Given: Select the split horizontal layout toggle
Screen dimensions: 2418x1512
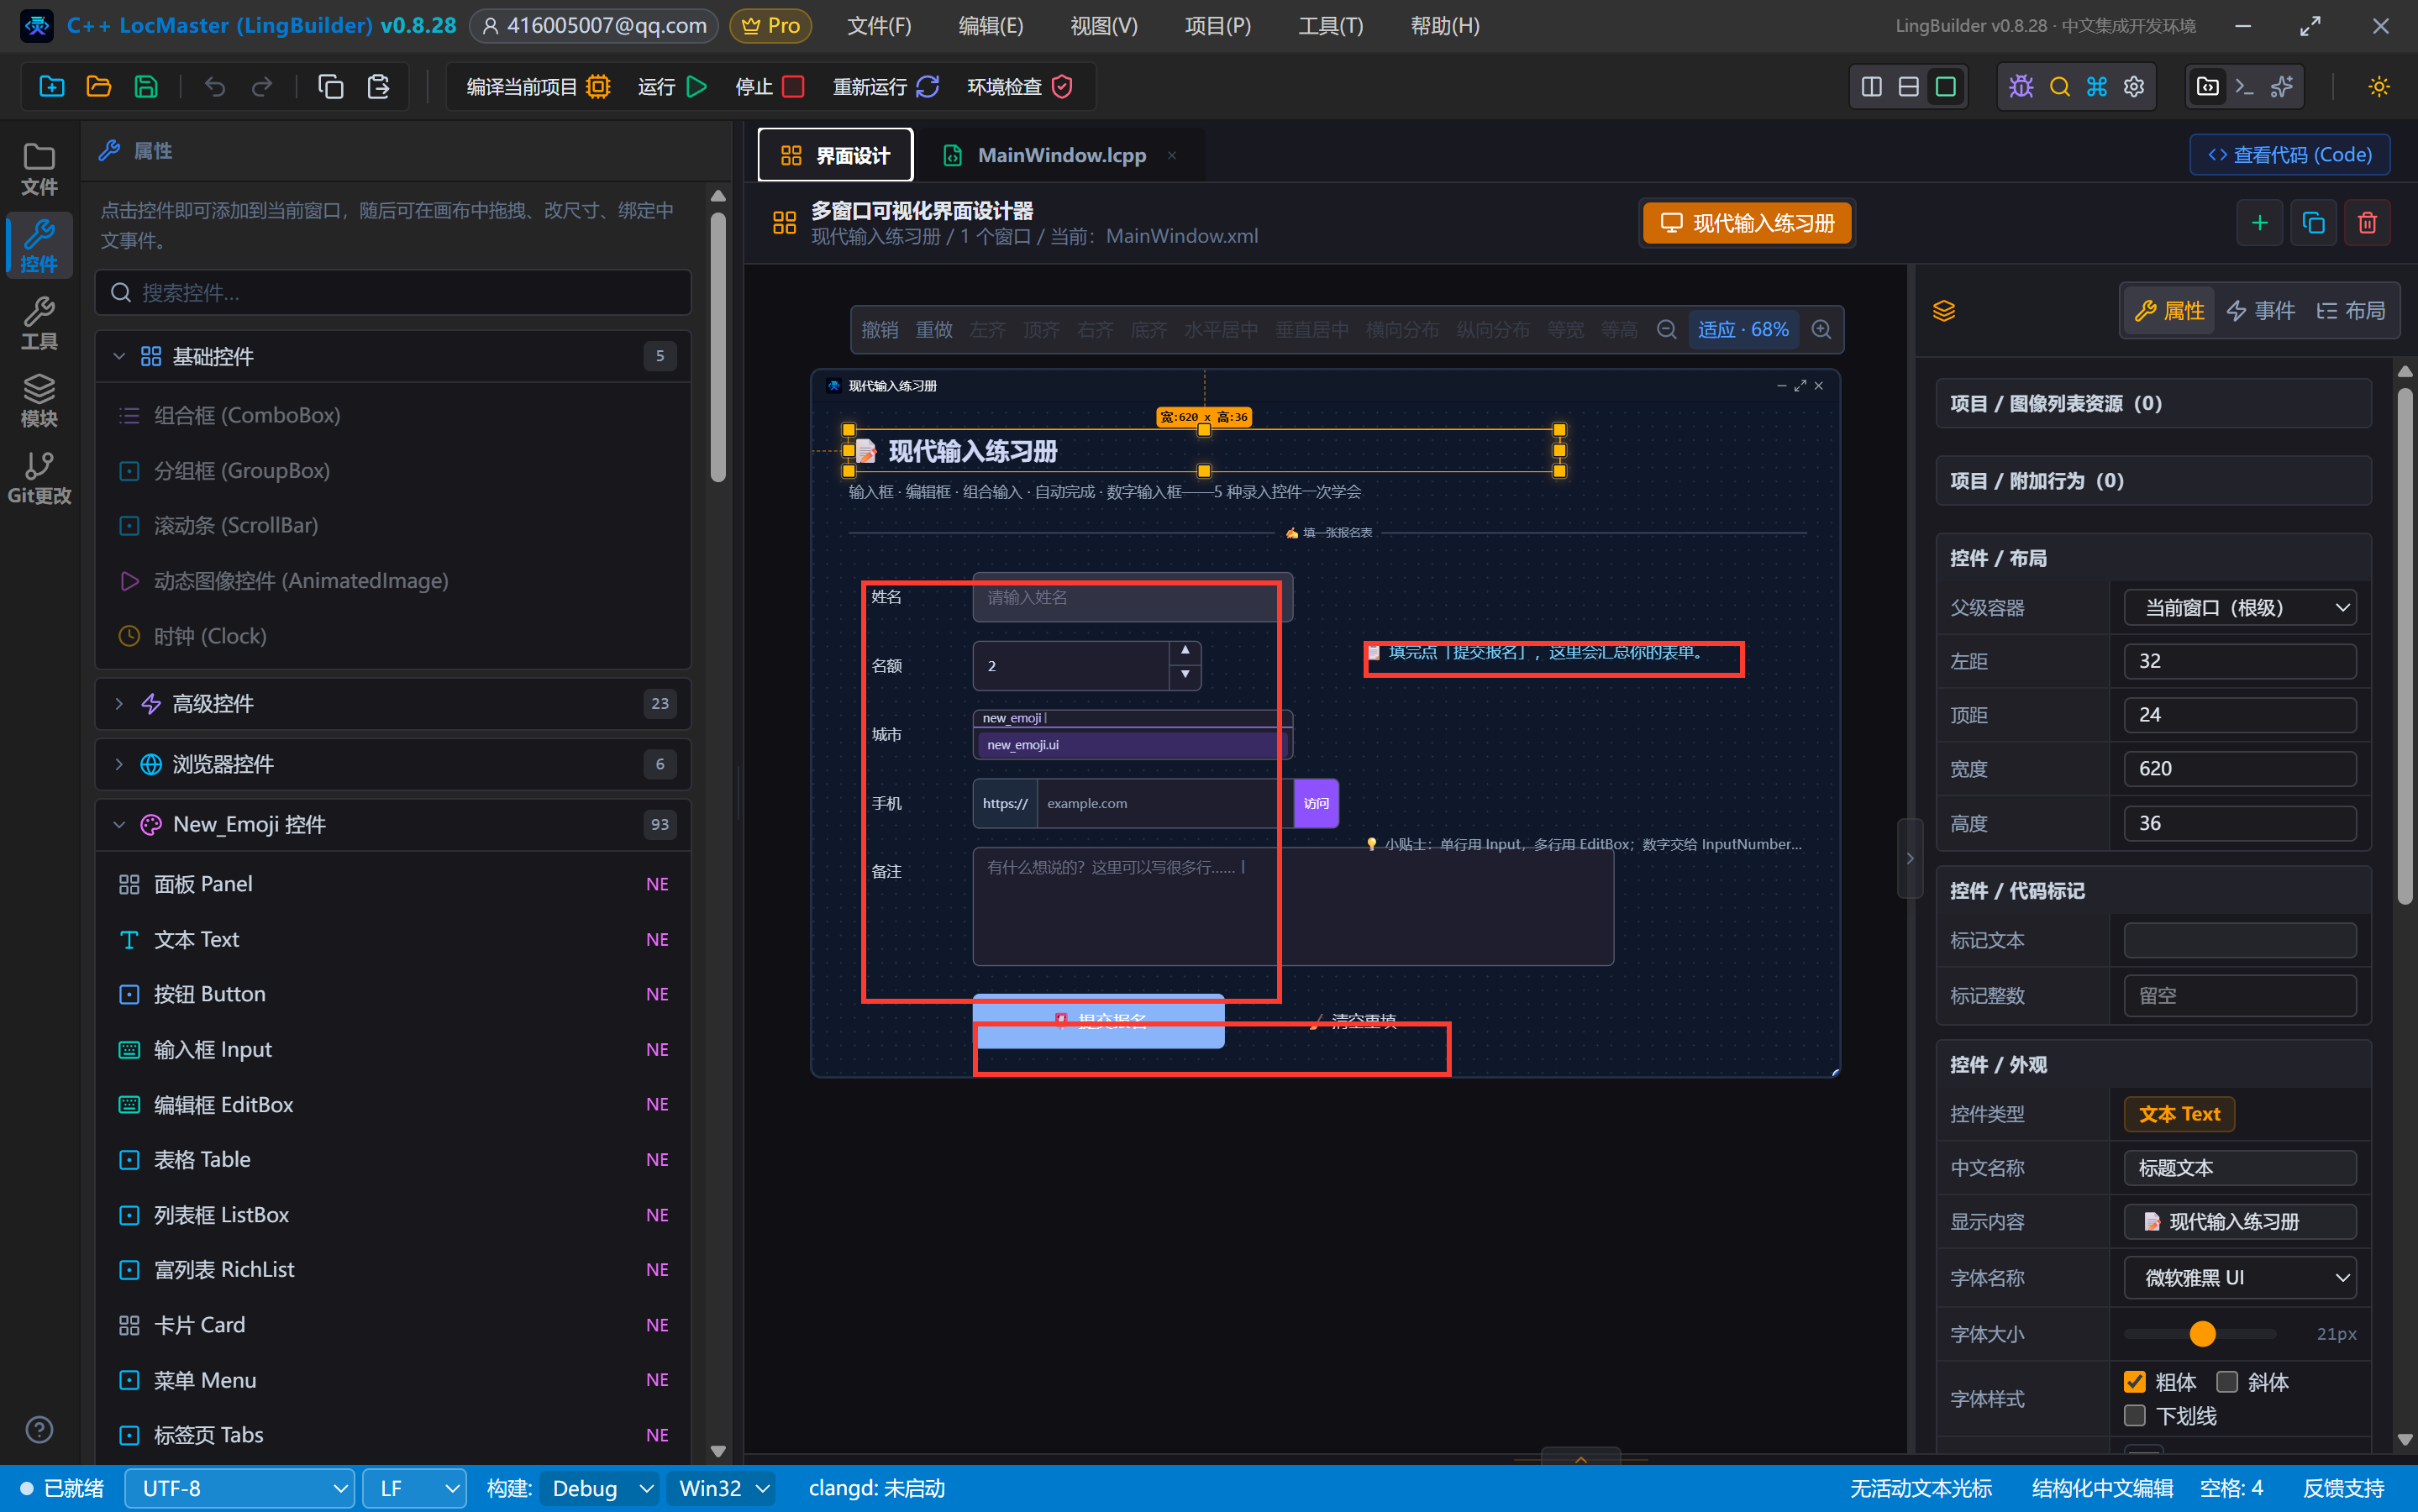Looking at the screenshot, I should point(1908,87).
